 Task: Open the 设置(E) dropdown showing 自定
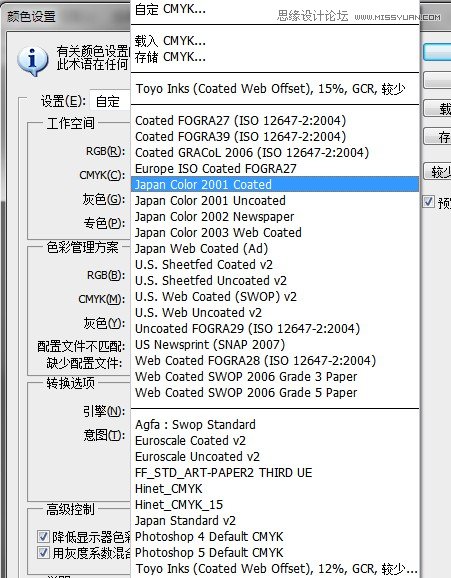110,101
